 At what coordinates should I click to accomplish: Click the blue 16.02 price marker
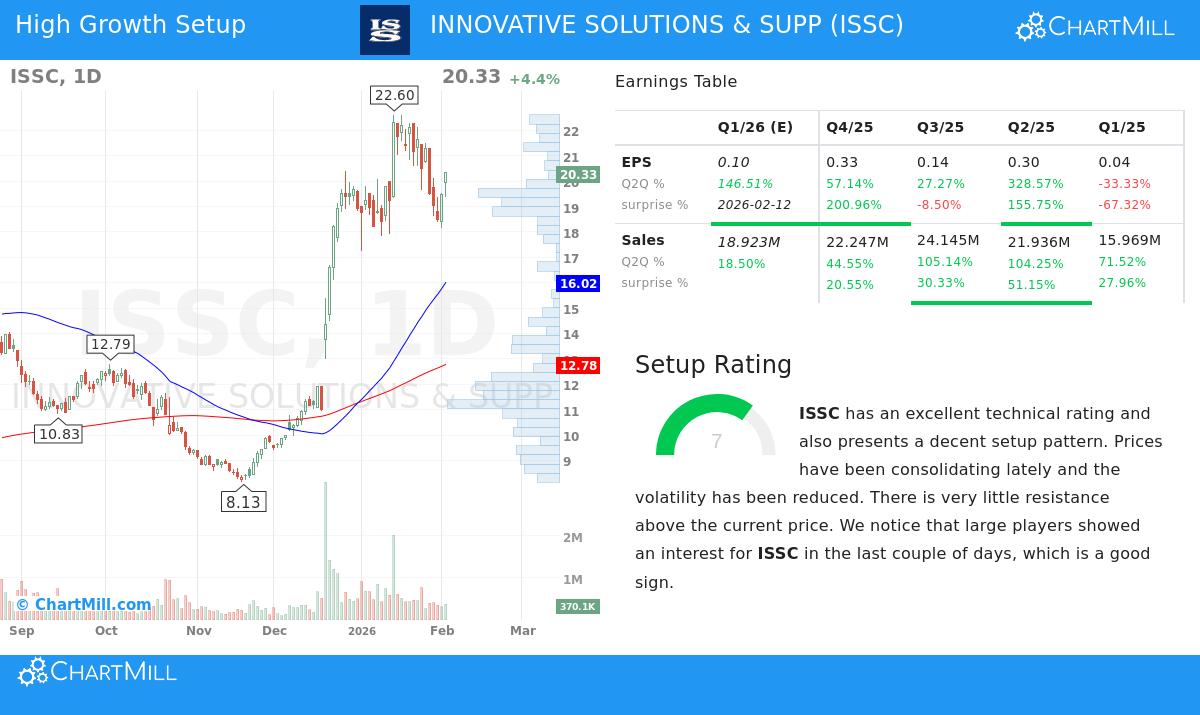[x=578, y=284]
